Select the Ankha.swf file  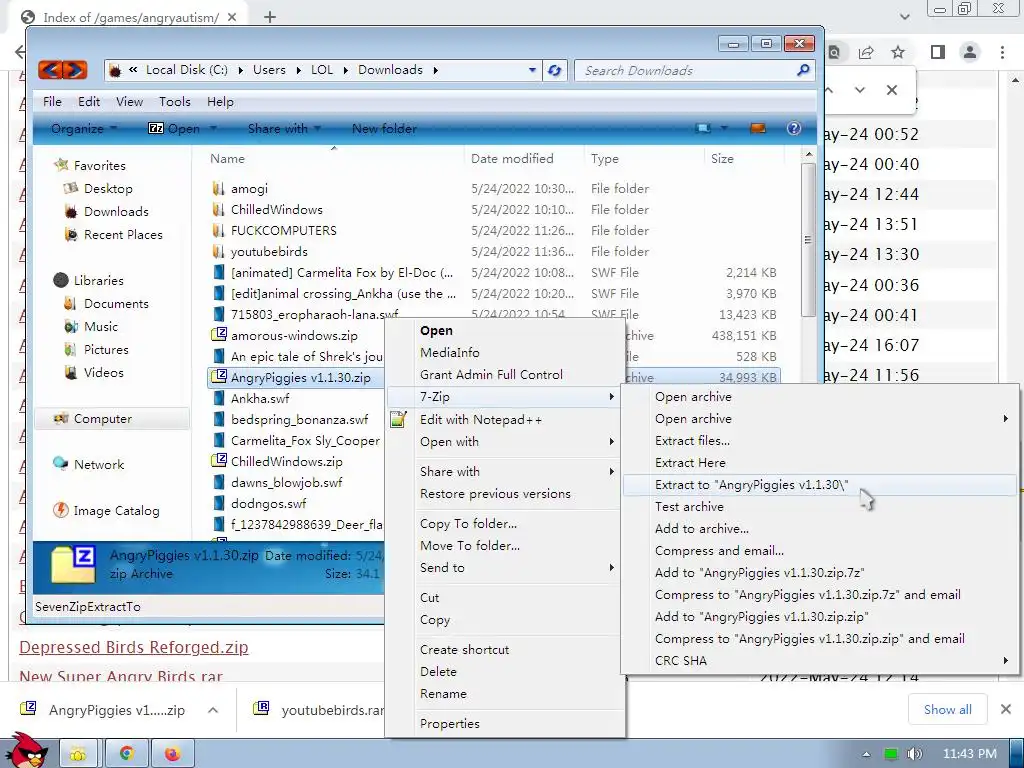tap(260, 398)
